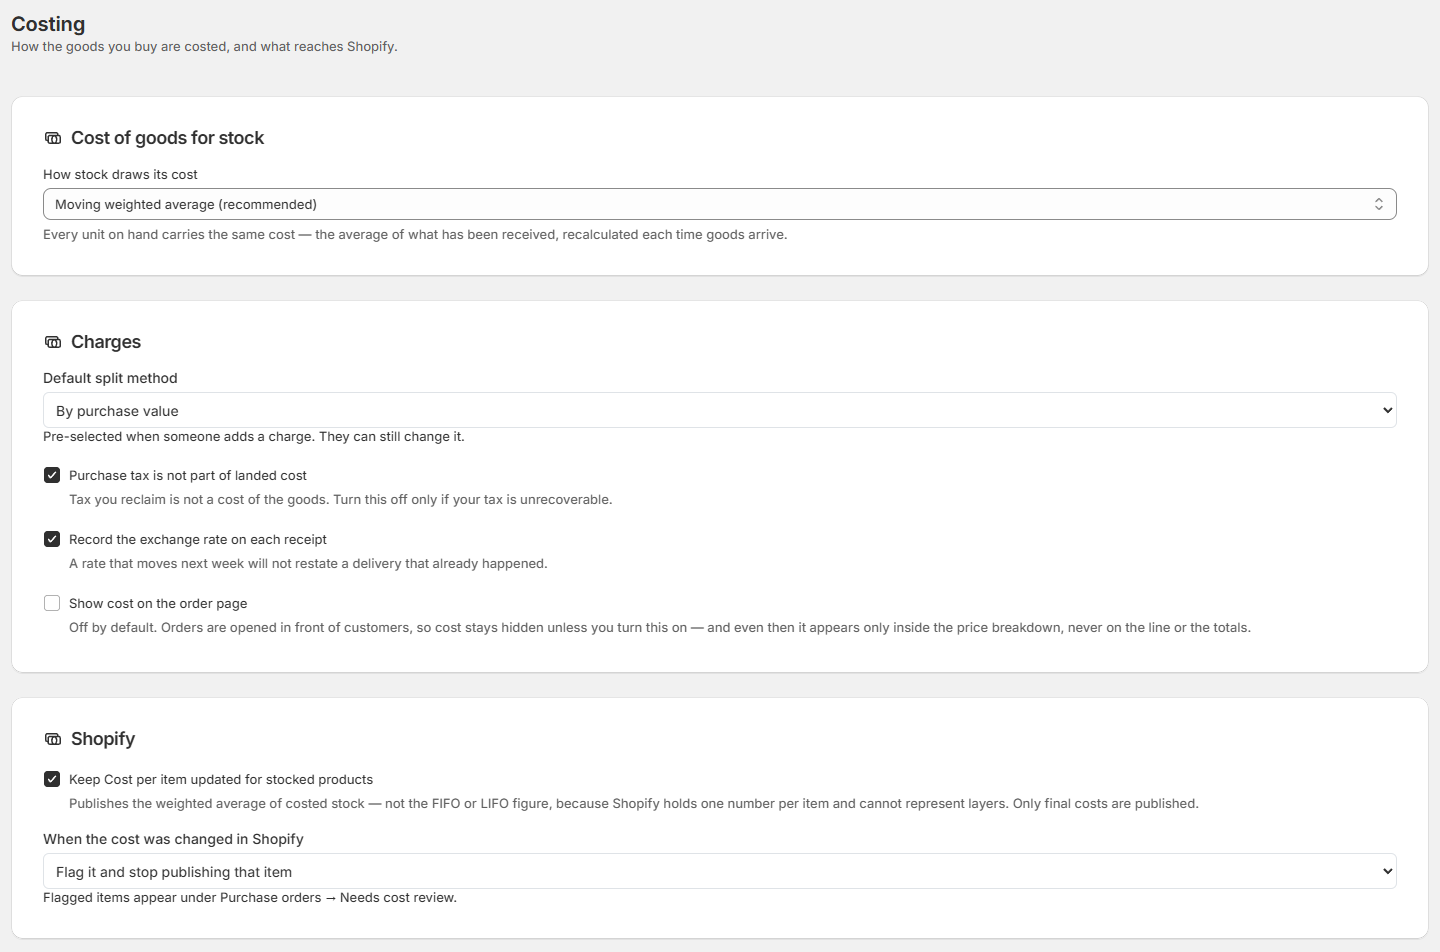Click the icon beside the Shopify heading
The width and height of the screenshot is (1440, 952).
53,739
